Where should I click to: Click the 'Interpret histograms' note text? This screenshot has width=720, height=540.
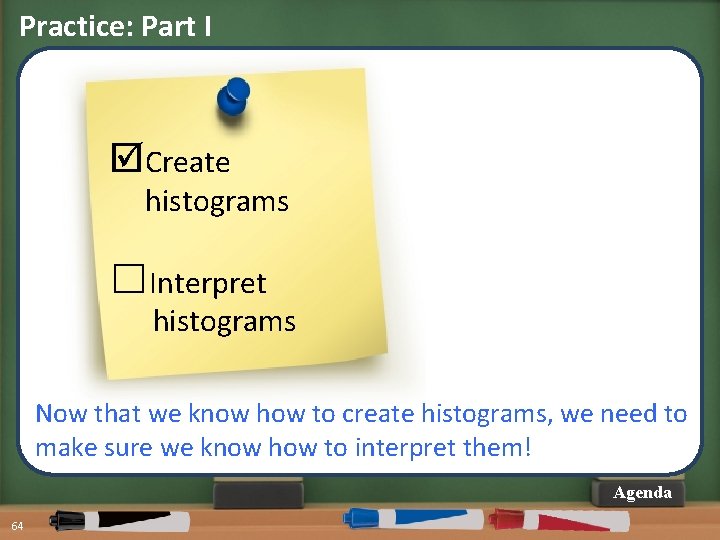click(223, 302)
